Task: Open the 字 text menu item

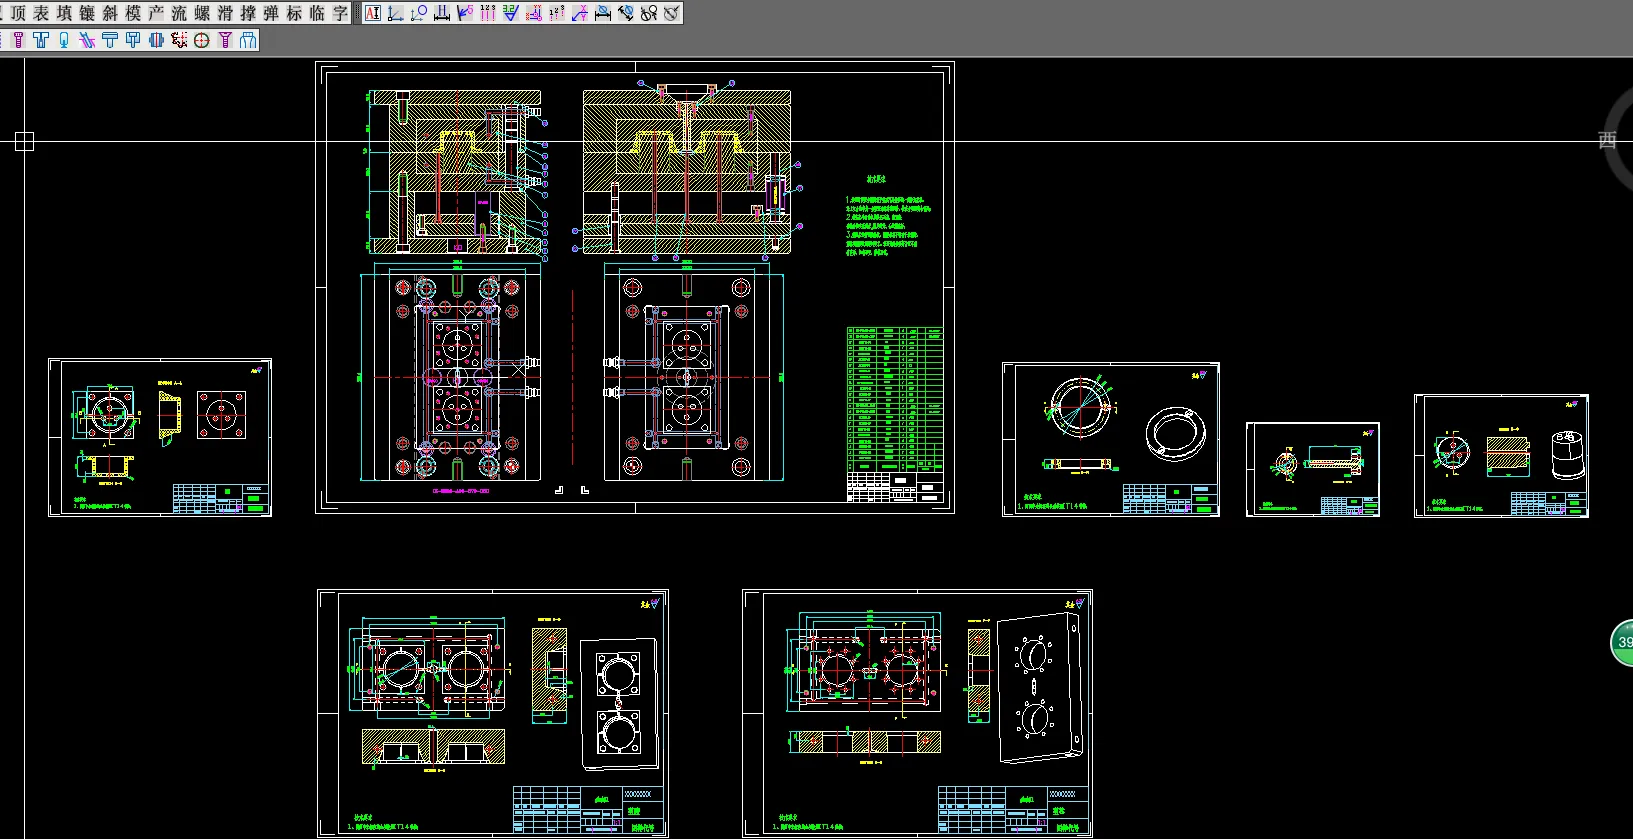Action: point(340,13)
